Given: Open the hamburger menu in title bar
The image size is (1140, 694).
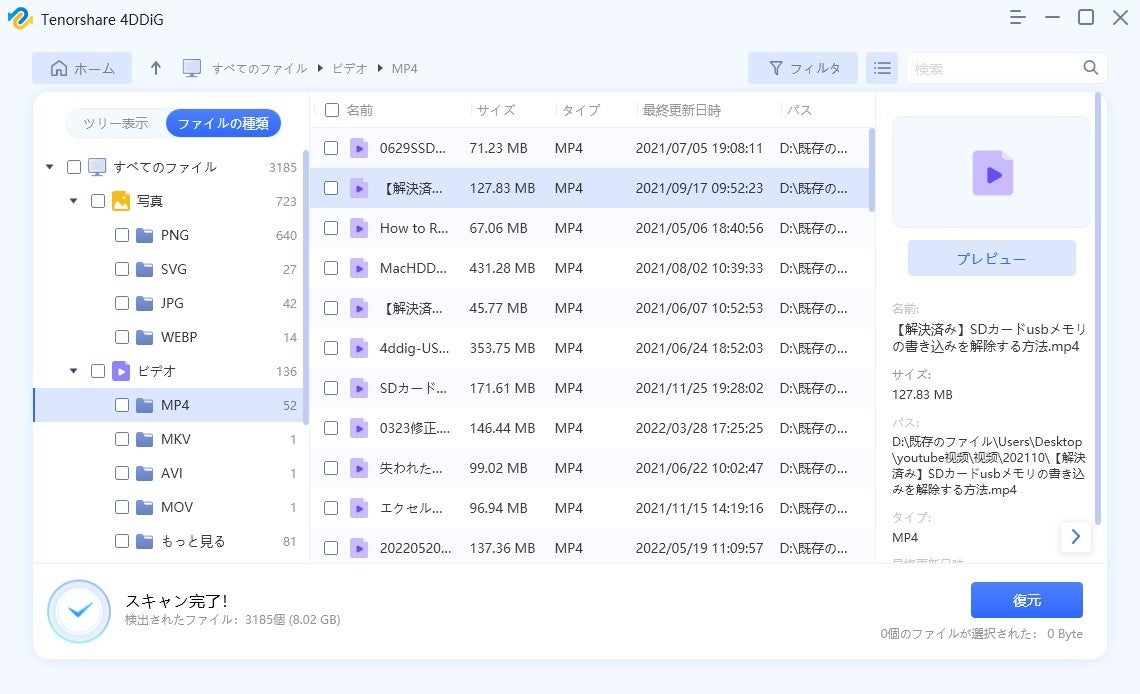Looking at the screenshot, I should tap(1018, 18).
